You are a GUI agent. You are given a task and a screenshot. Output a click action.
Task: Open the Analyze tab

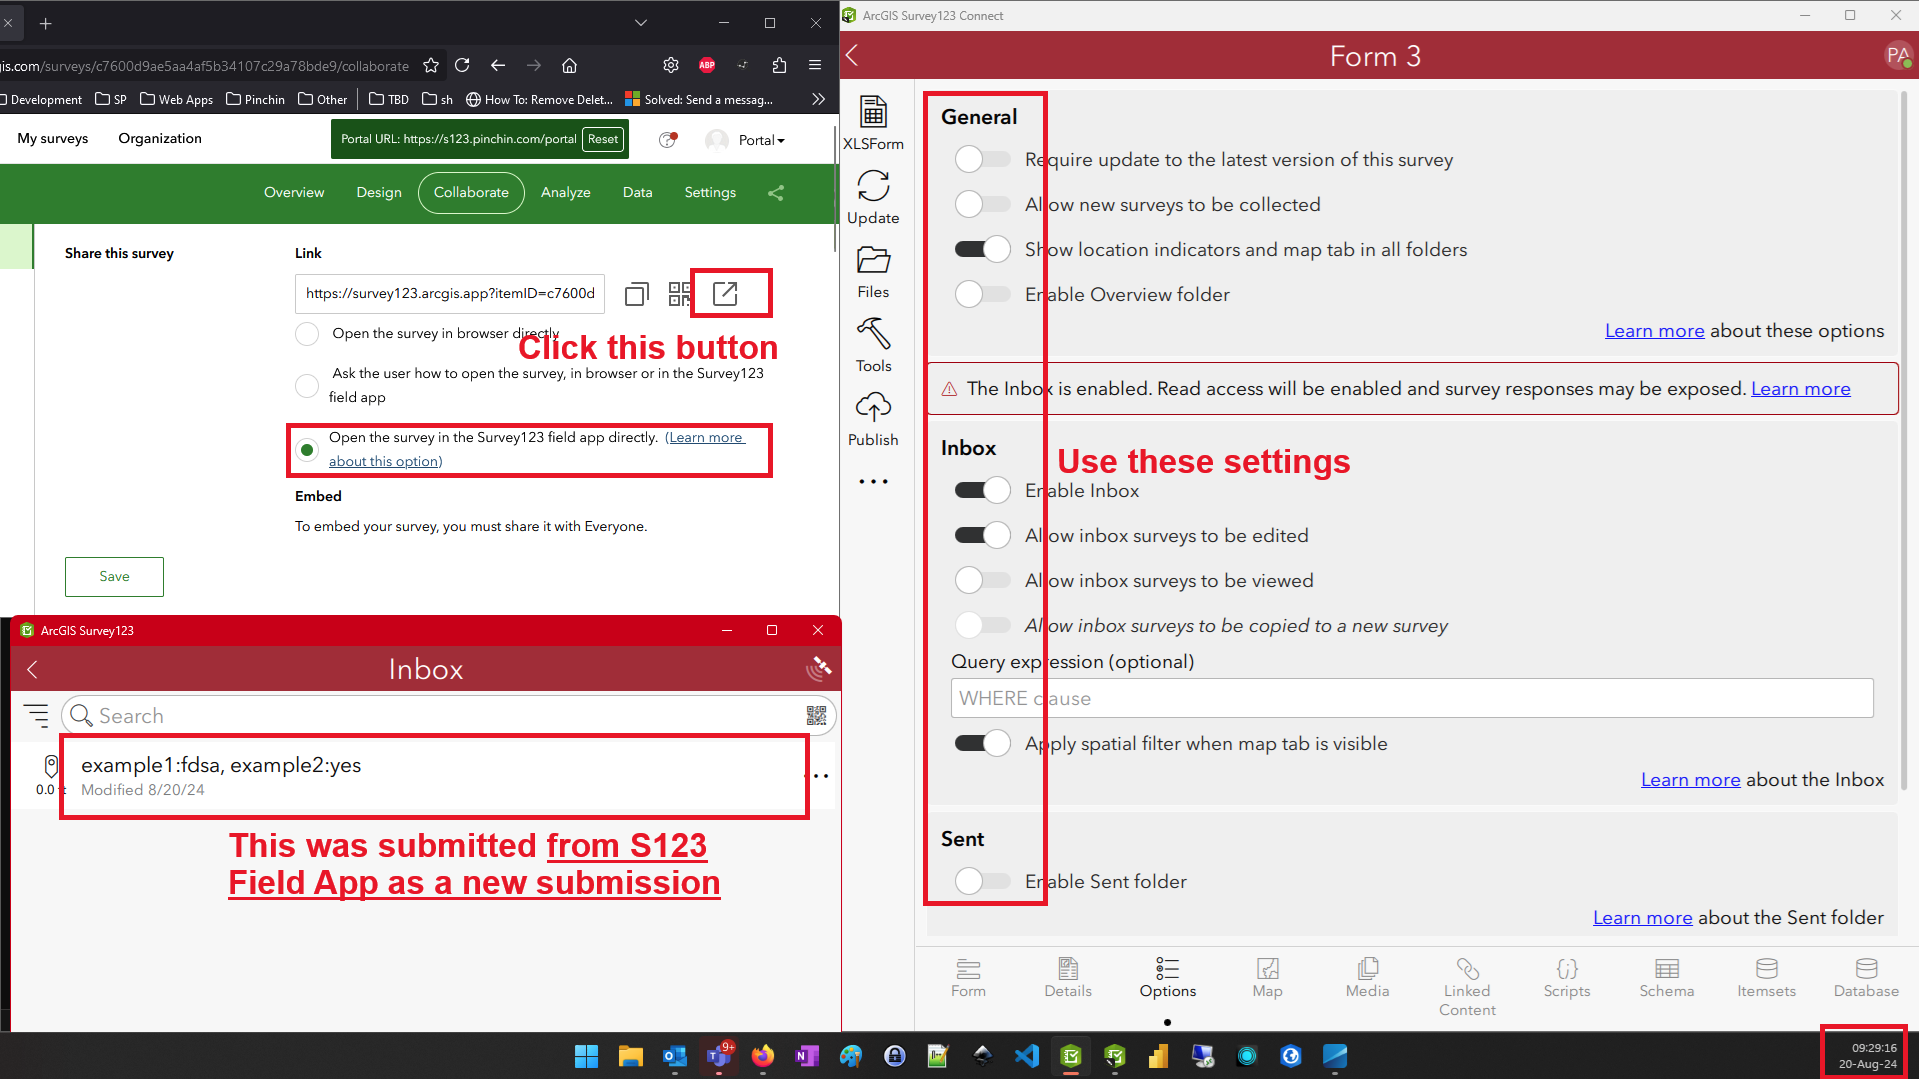point(565,192)
